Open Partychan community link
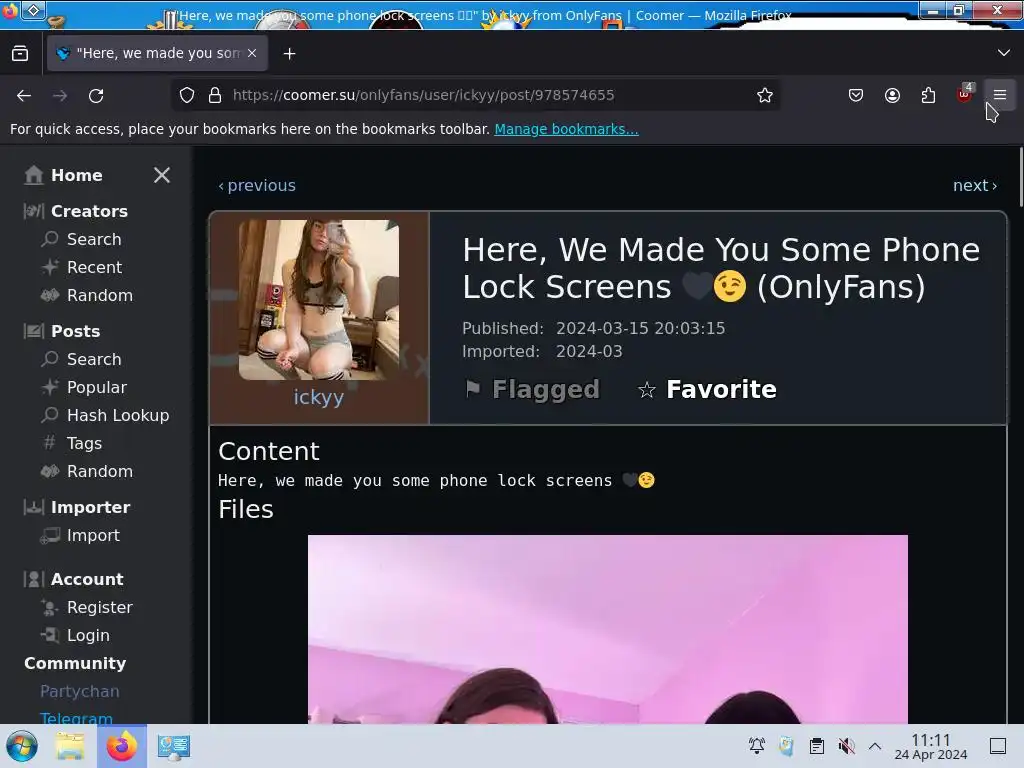 80,692
